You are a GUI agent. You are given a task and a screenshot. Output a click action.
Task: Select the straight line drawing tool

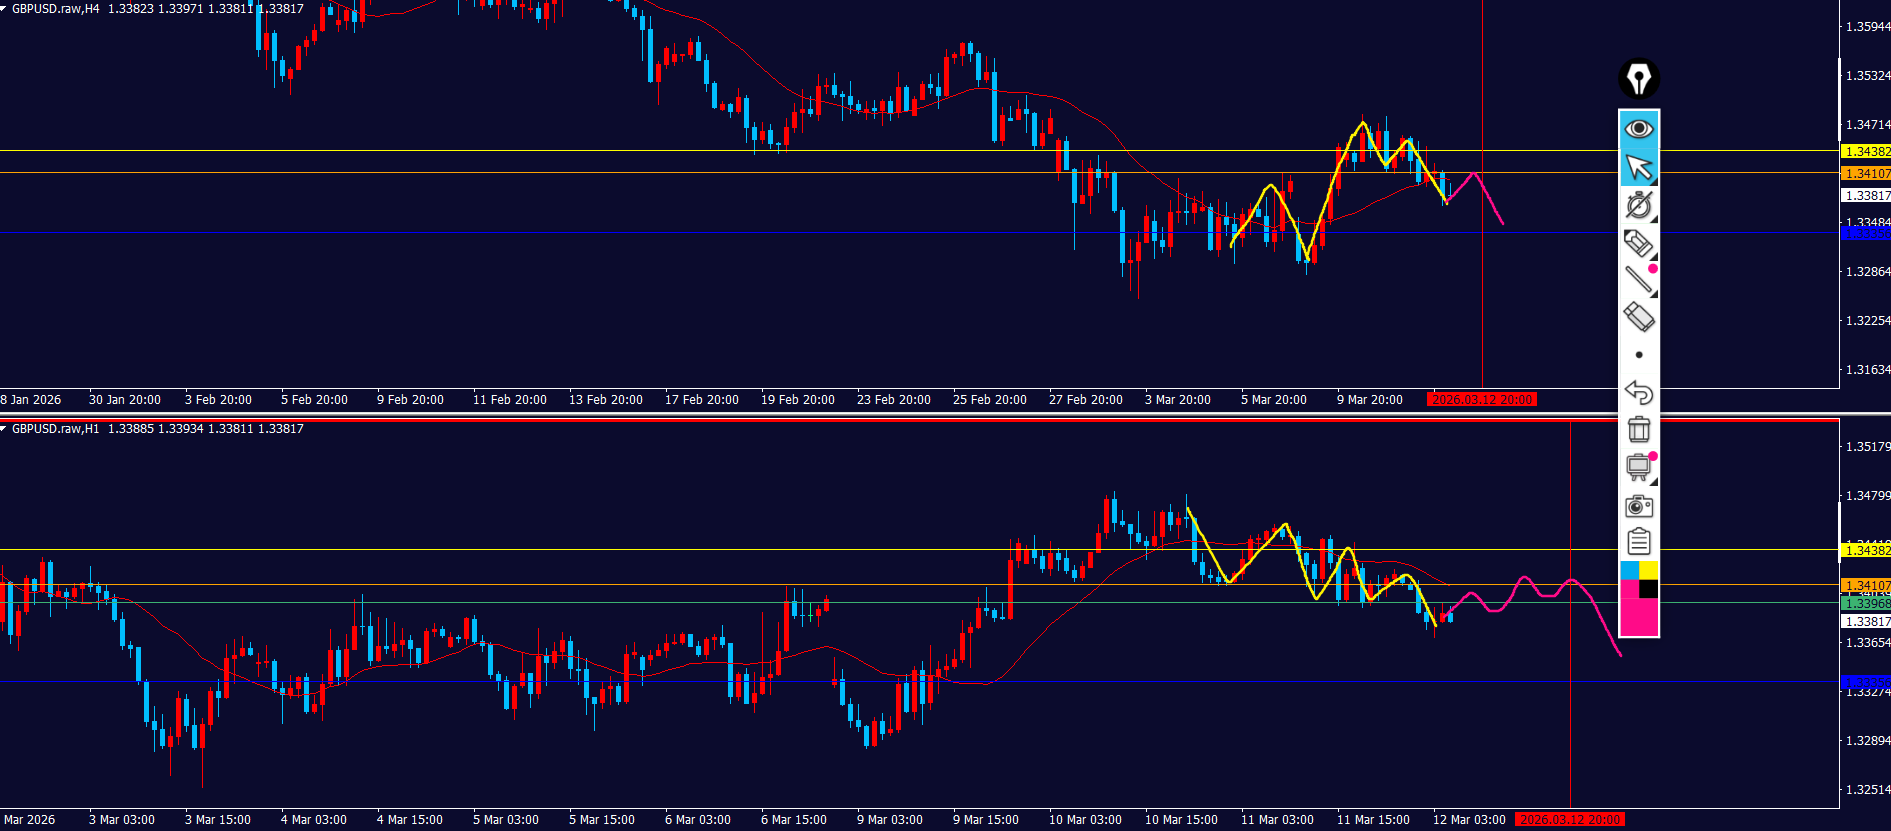click(1638, 280)
